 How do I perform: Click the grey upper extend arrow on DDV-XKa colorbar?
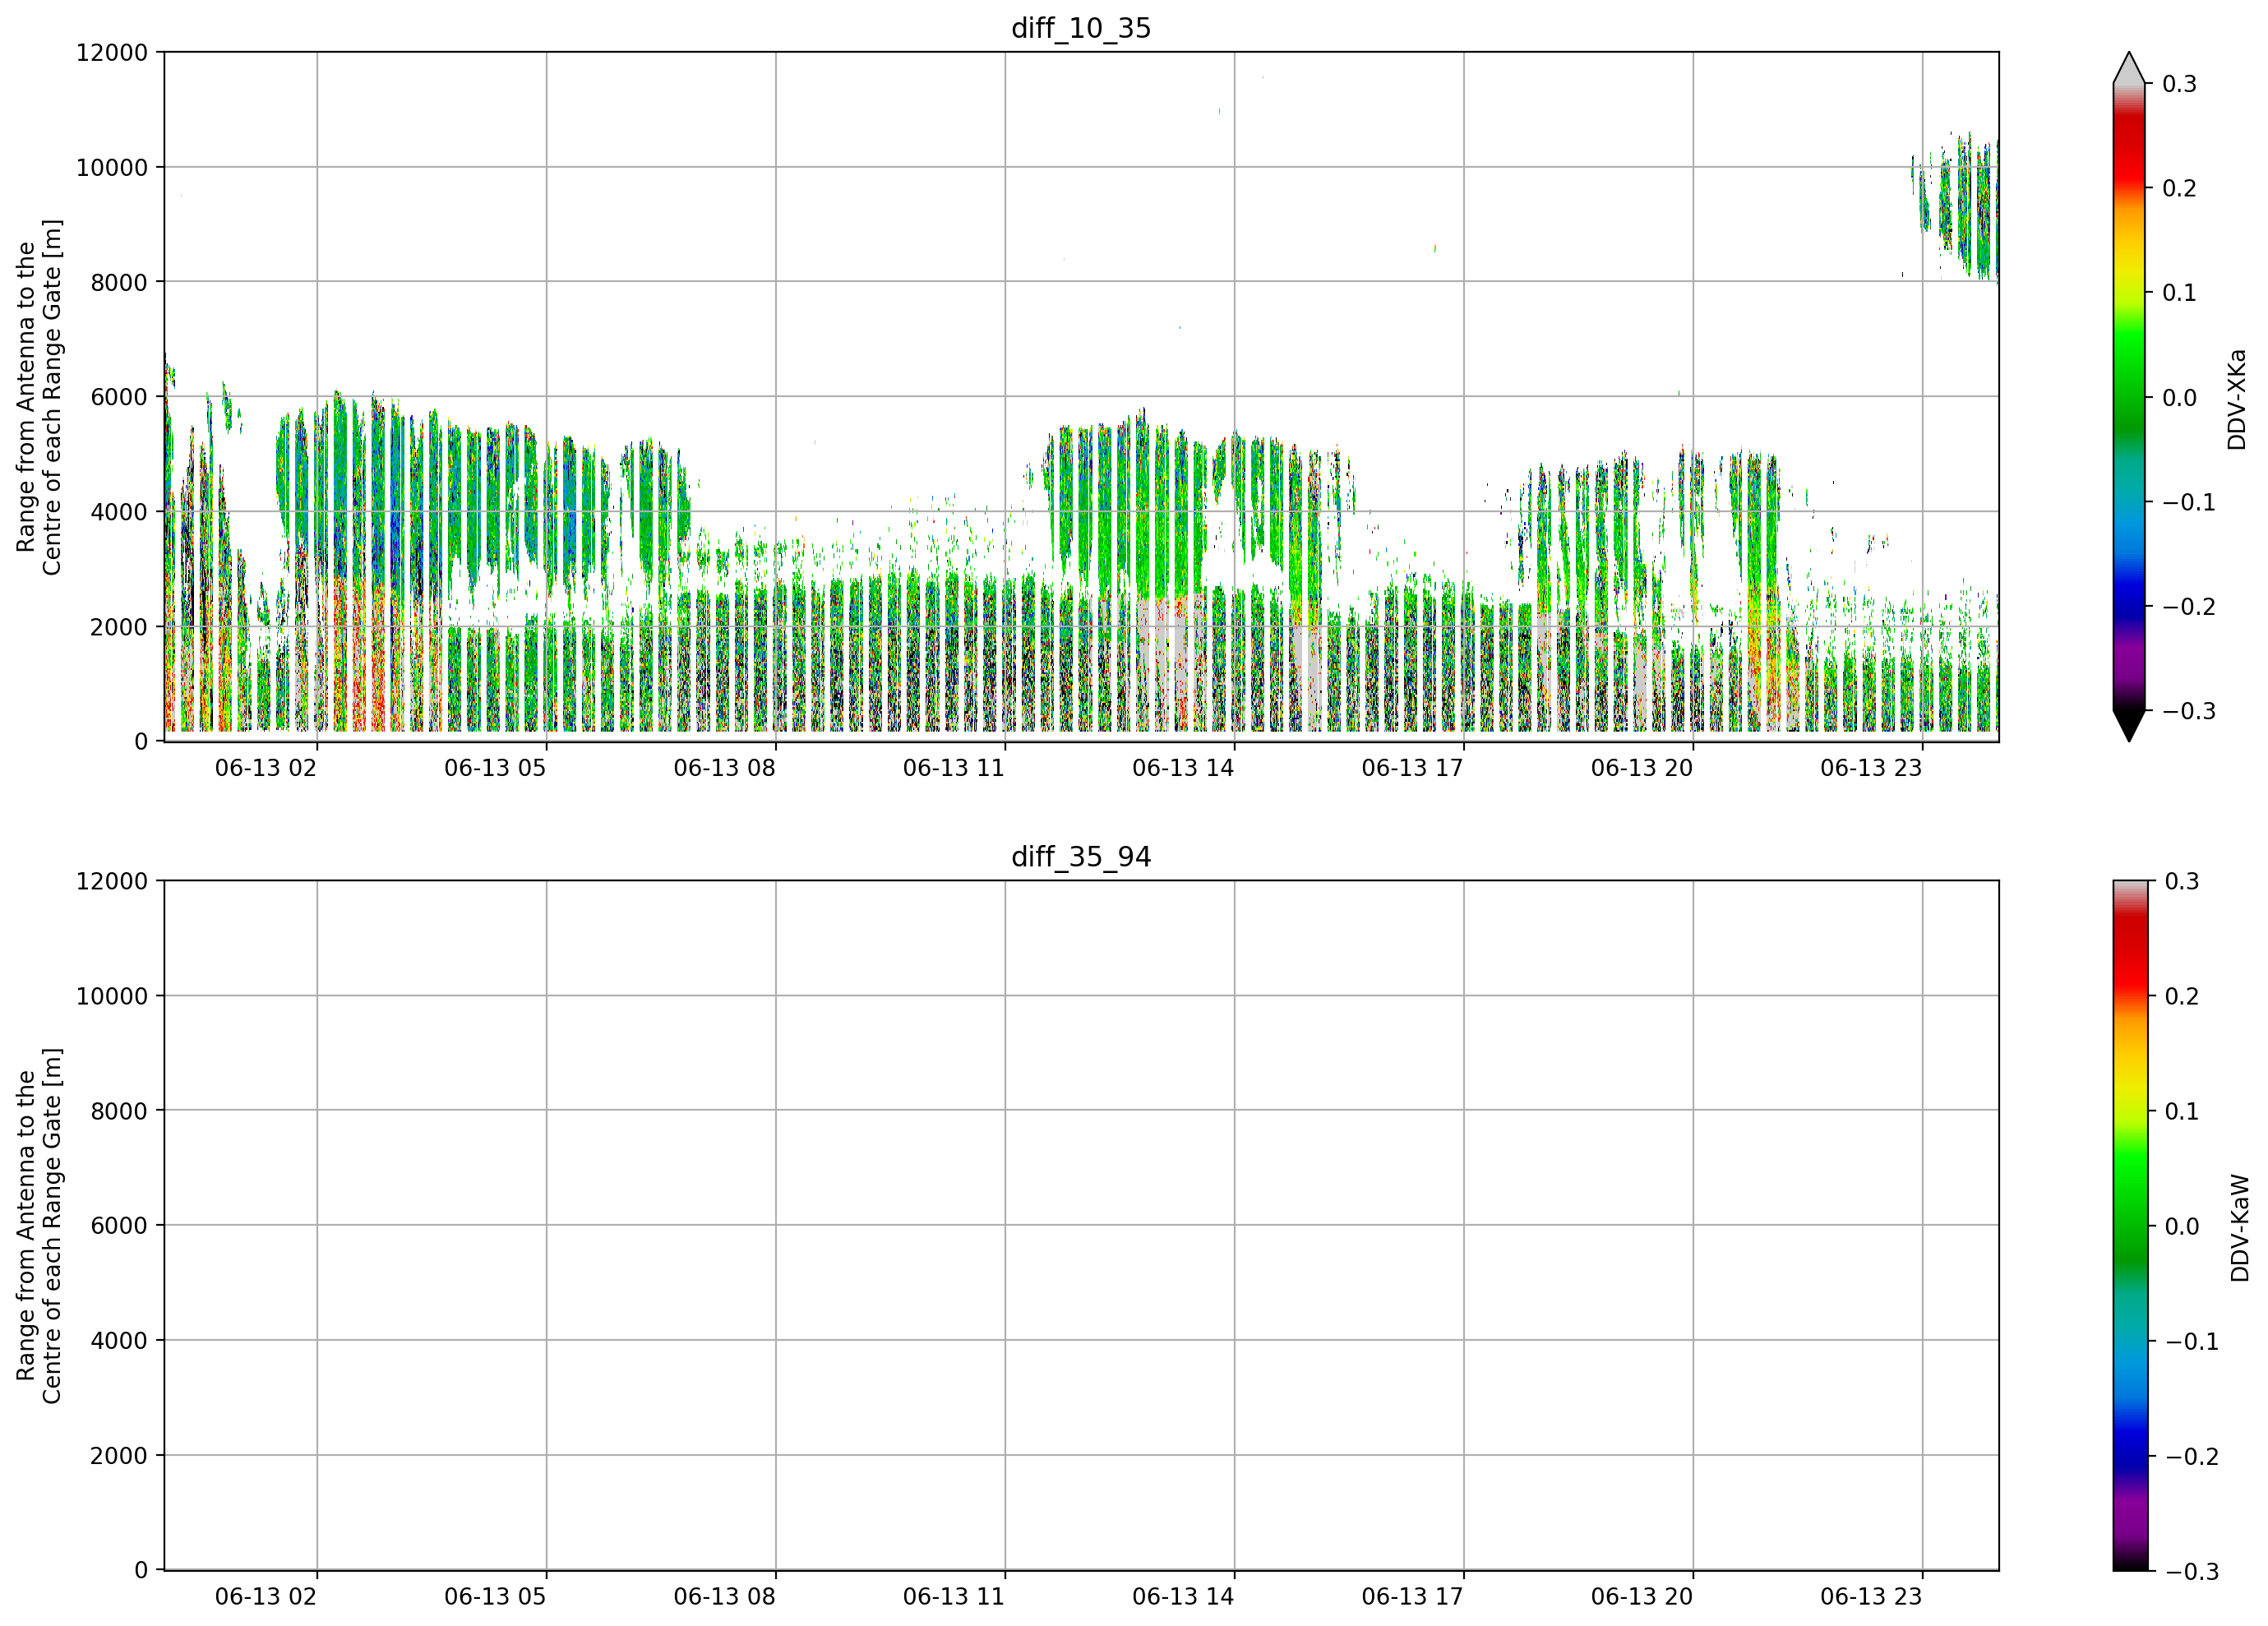pyautogui.click(x=2129, y=68)
